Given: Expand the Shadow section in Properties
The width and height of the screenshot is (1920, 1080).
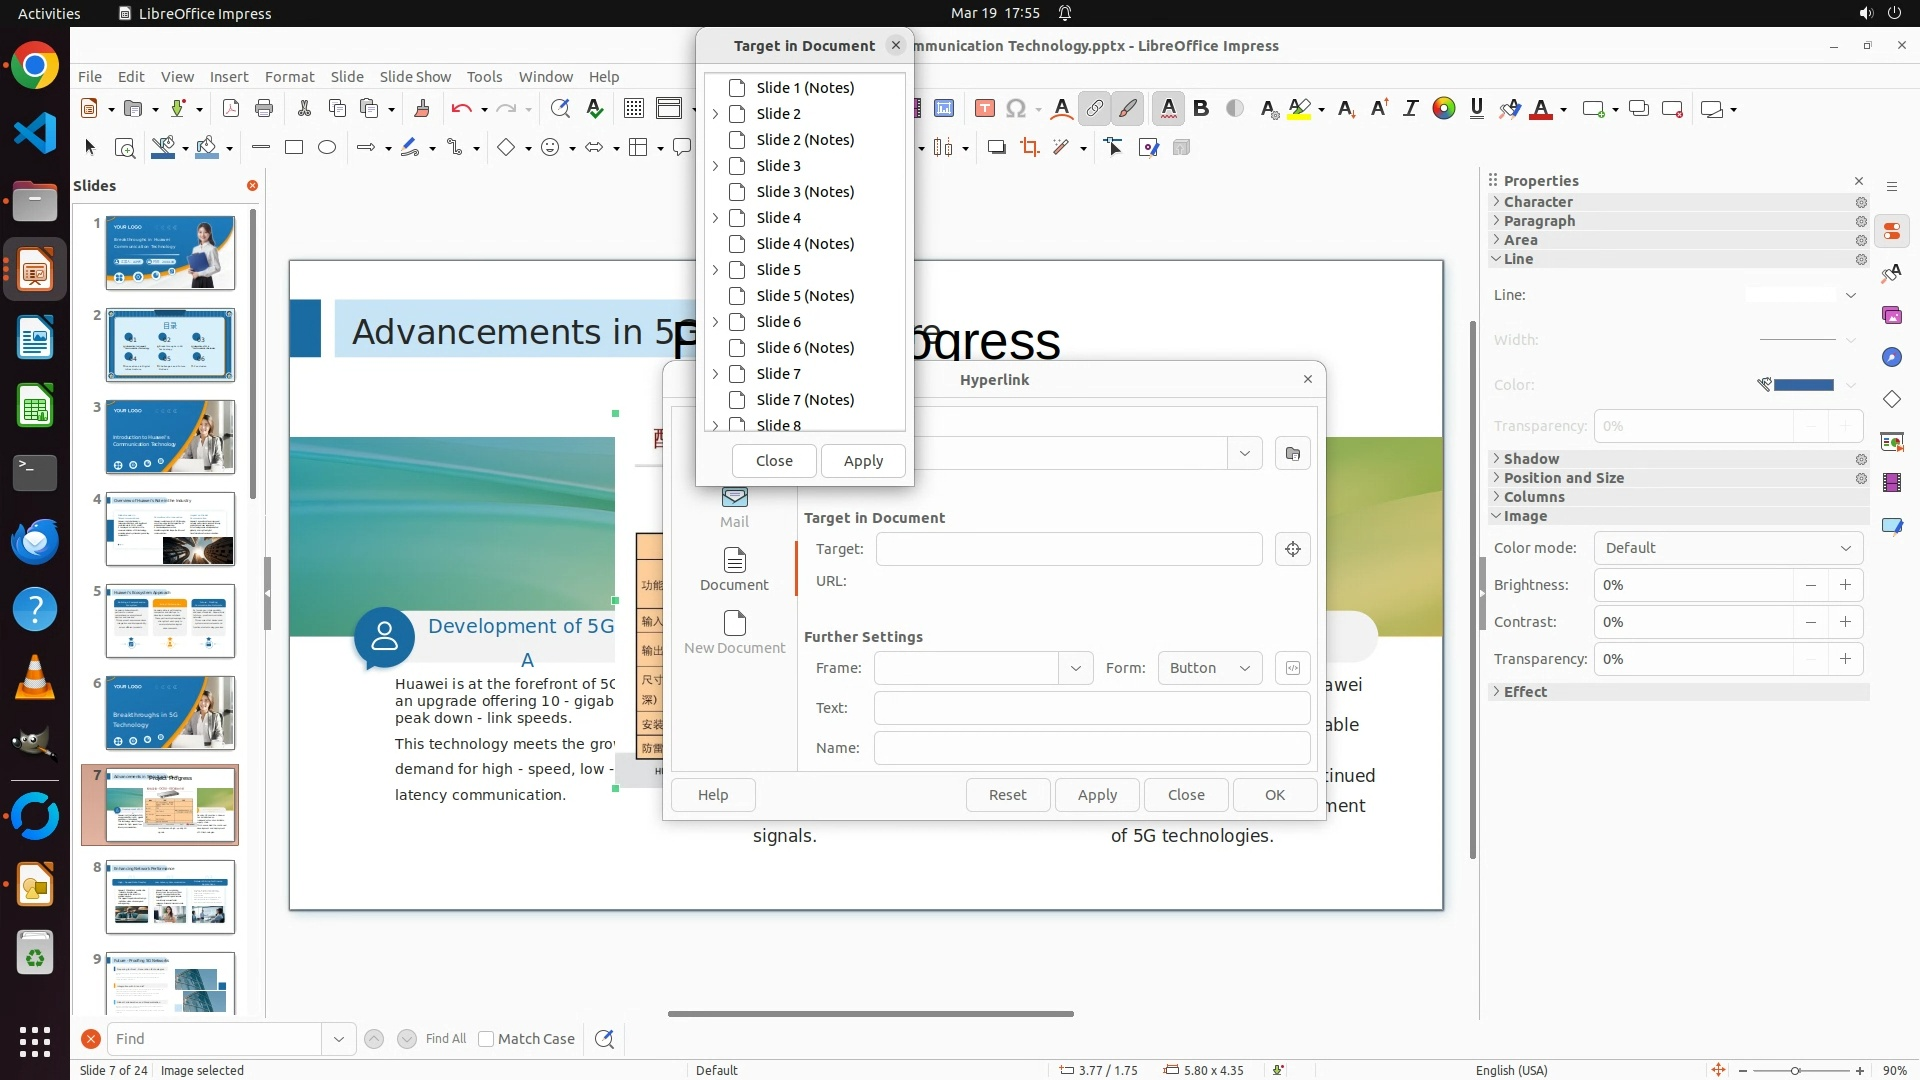Looking at the screenshot, I should pyautogui.click(x=1530, y=459).
